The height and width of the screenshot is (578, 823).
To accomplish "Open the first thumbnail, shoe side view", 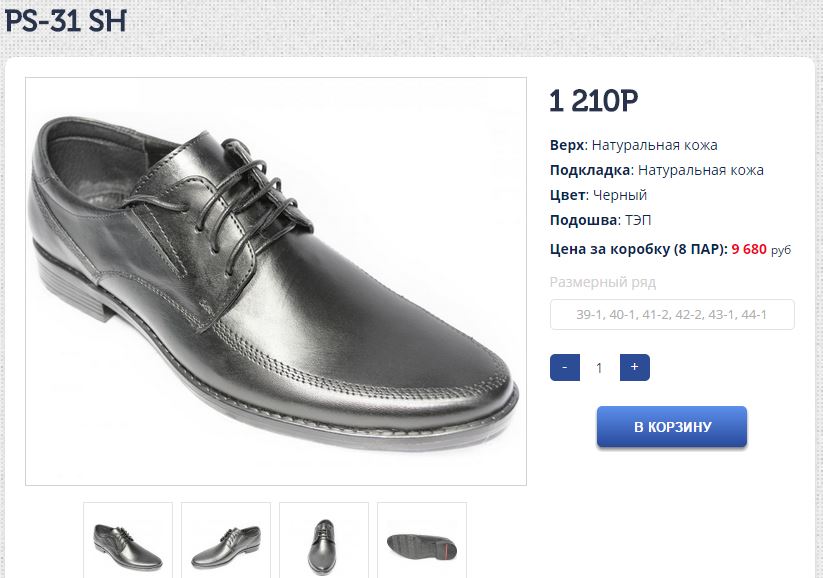I will pyautogui.click(x=128, y=540).
